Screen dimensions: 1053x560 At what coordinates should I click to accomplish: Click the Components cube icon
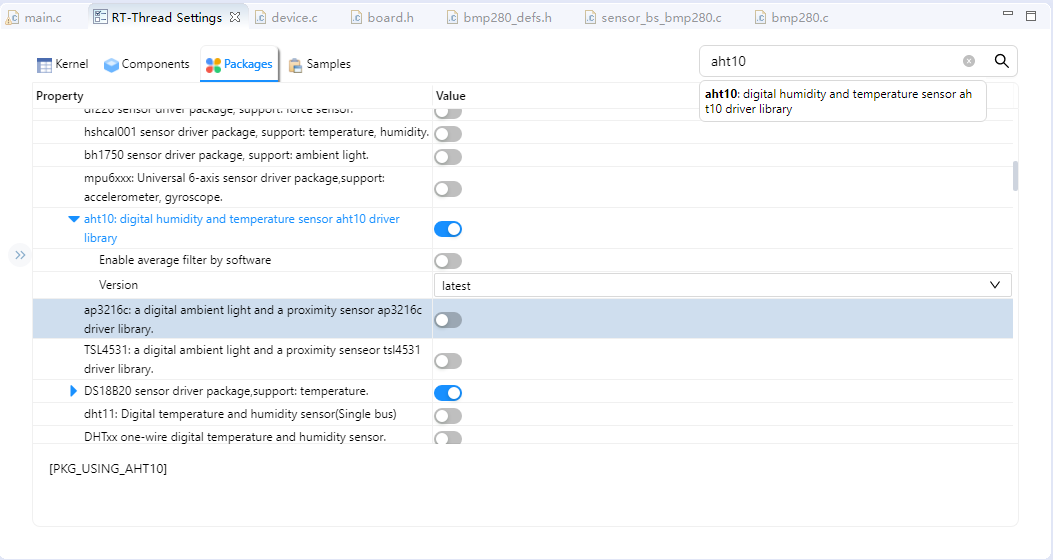point(111,64)
